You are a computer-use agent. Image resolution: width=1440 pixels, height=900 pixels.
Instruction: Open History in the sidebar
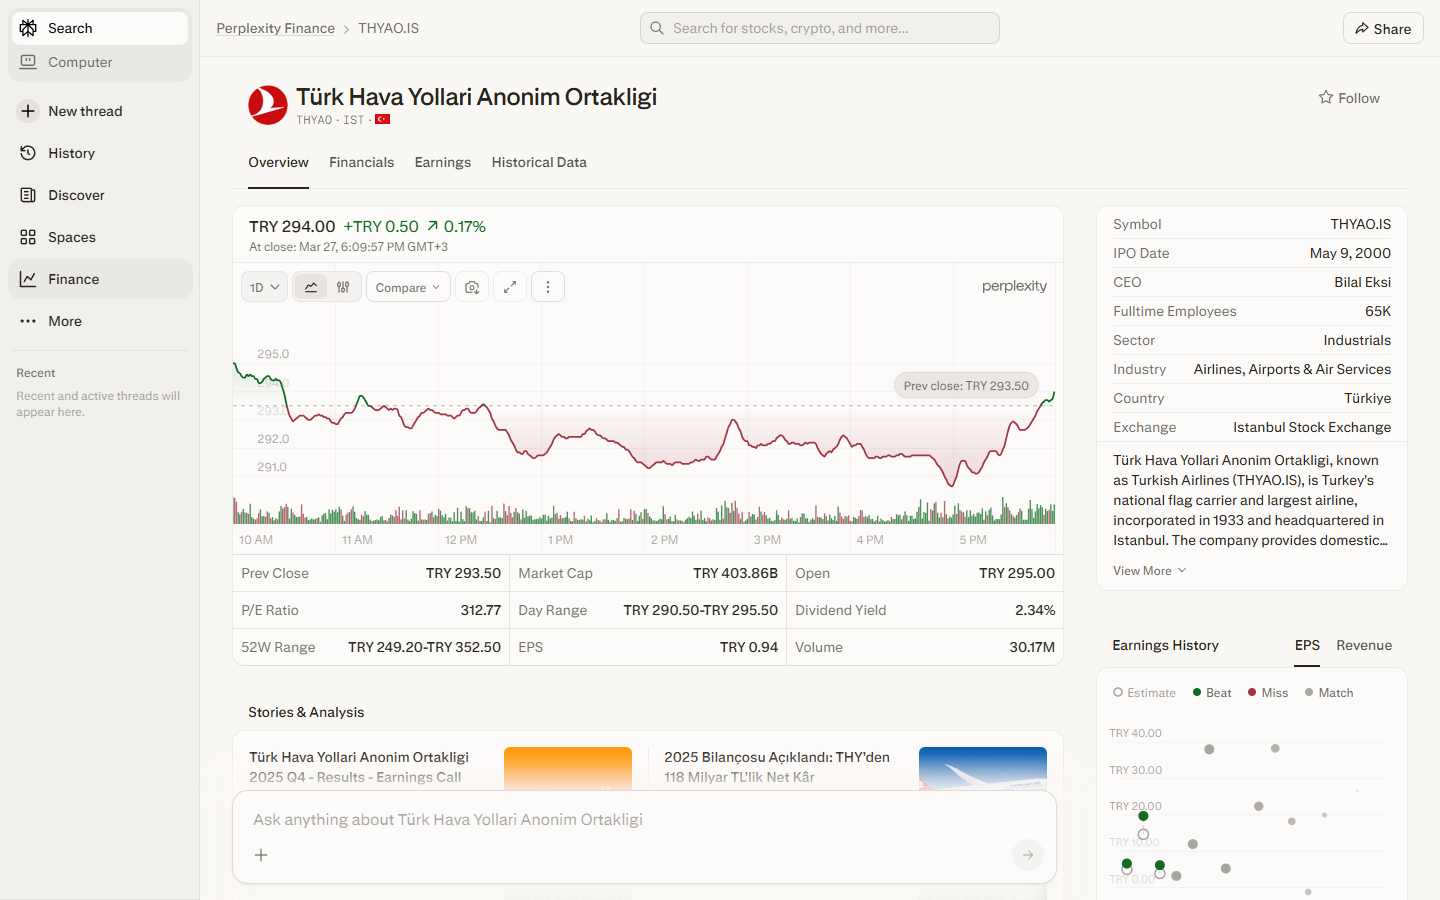(x=100, y=153)
